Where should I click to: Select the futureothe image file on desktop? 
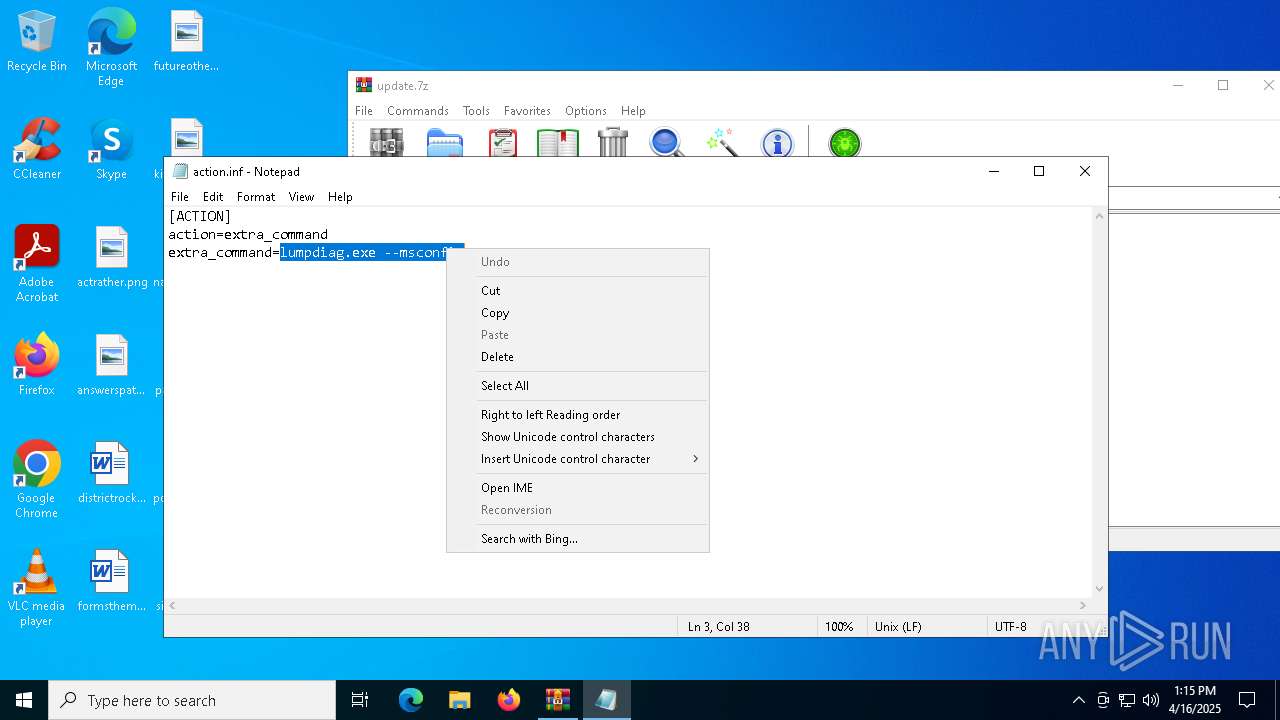tap(186, 42)
